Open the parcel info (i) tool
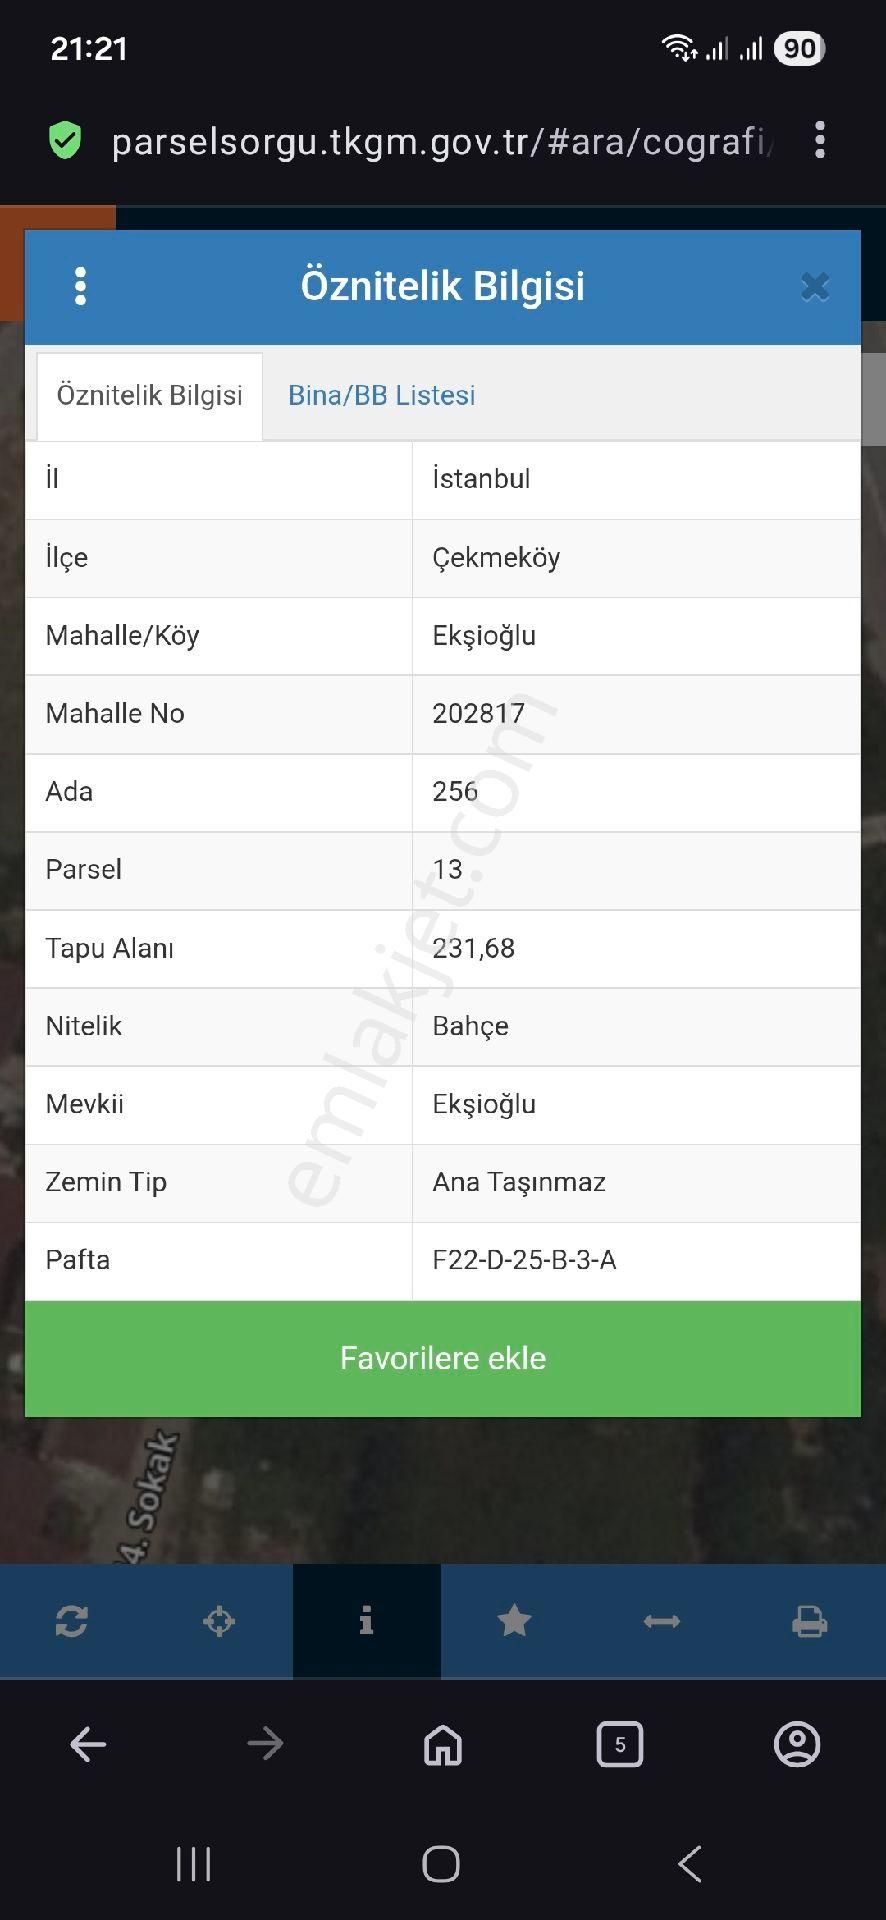 (x=366, y=1621)
